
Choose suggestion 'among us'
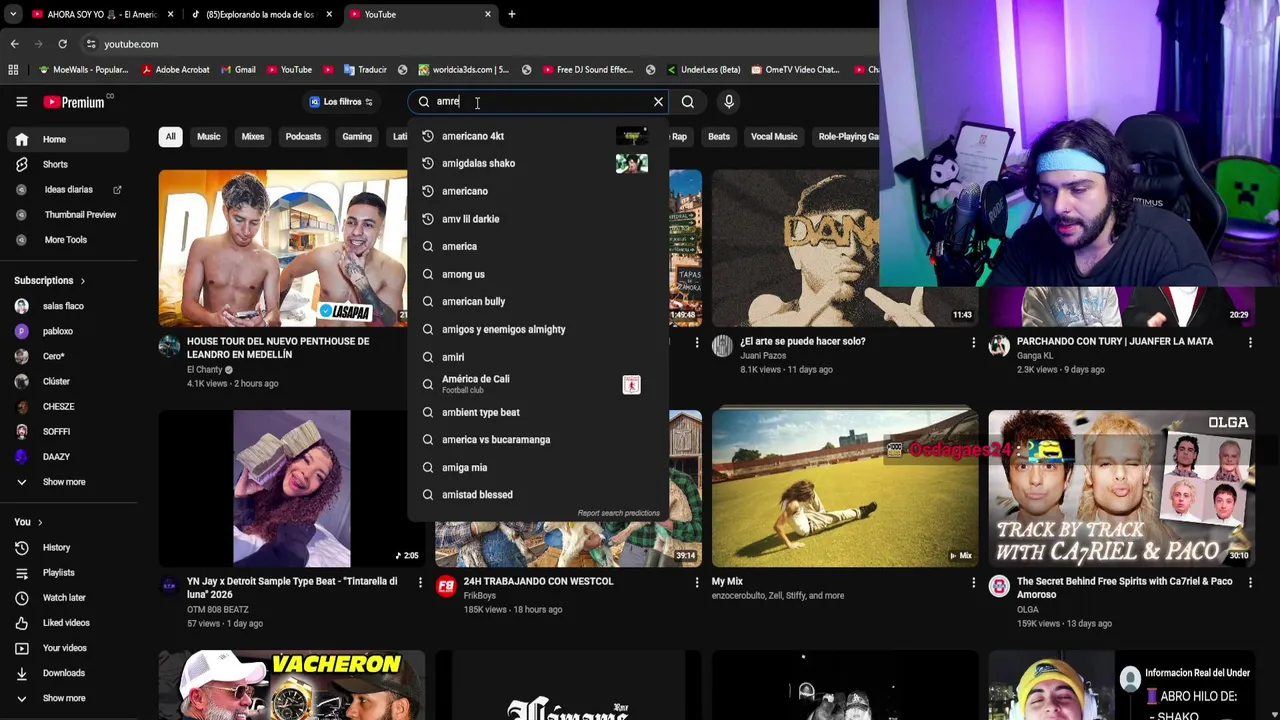point(537,274)
